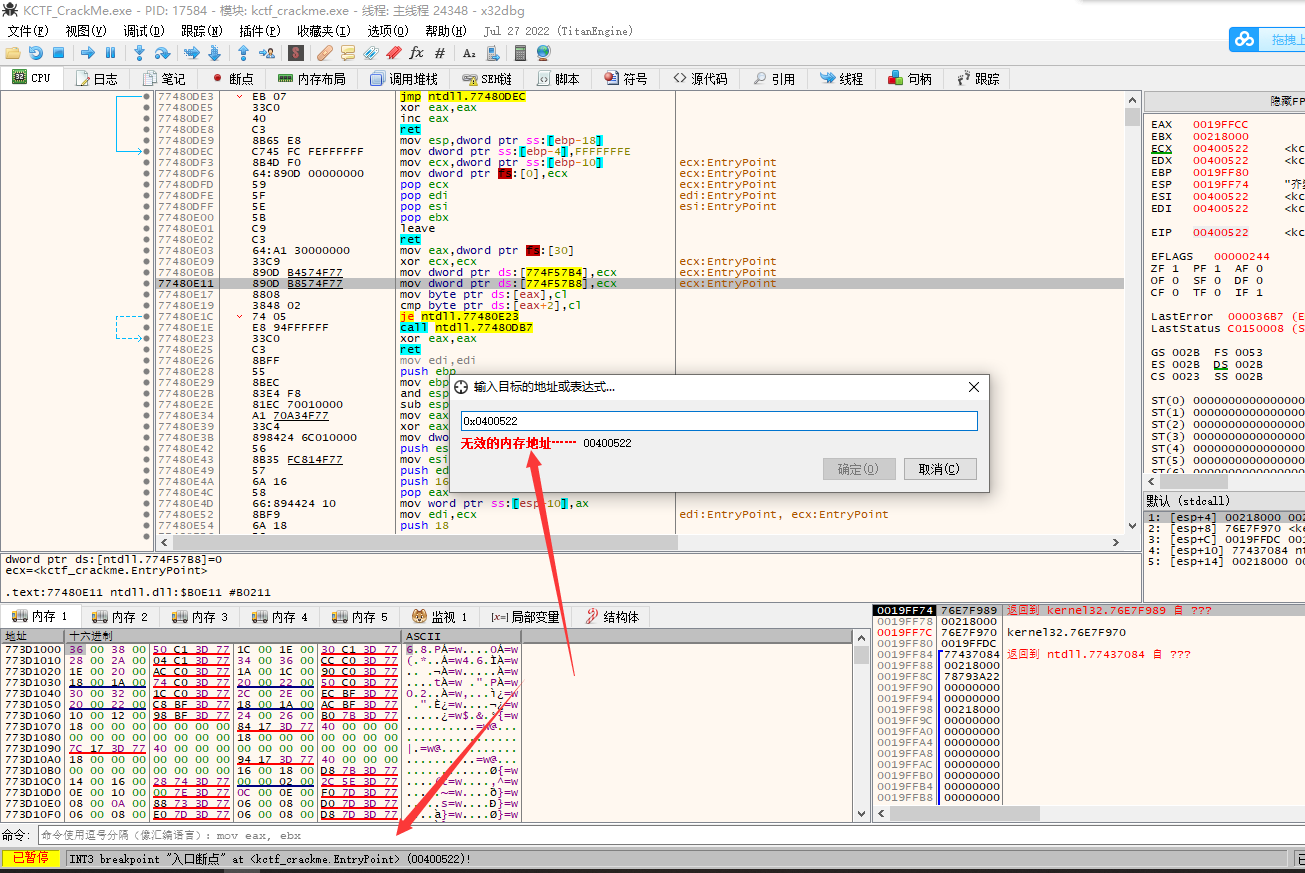Open the 插件 menu
Viewport: 1305px width, 873px height.
click(x=259, y=31)
